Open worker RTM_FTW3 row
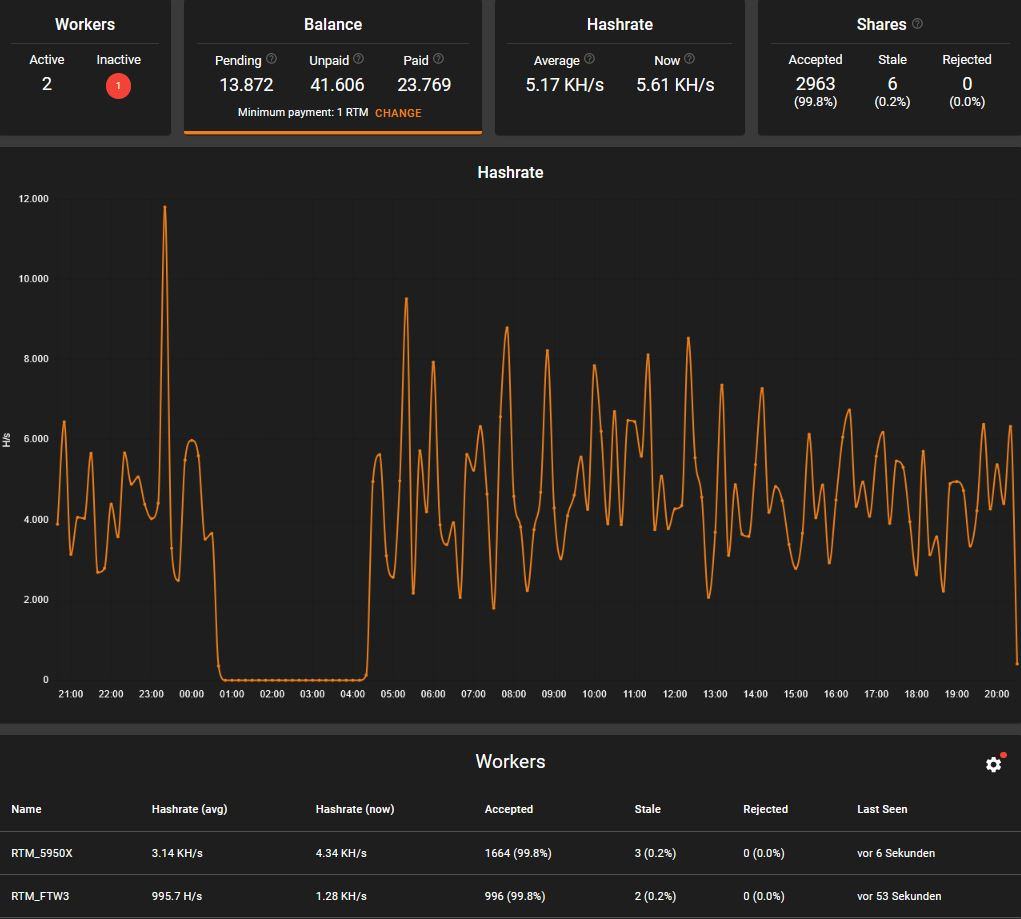The width and height of the screenshot is (1021, 919). [x=510, y=896]
